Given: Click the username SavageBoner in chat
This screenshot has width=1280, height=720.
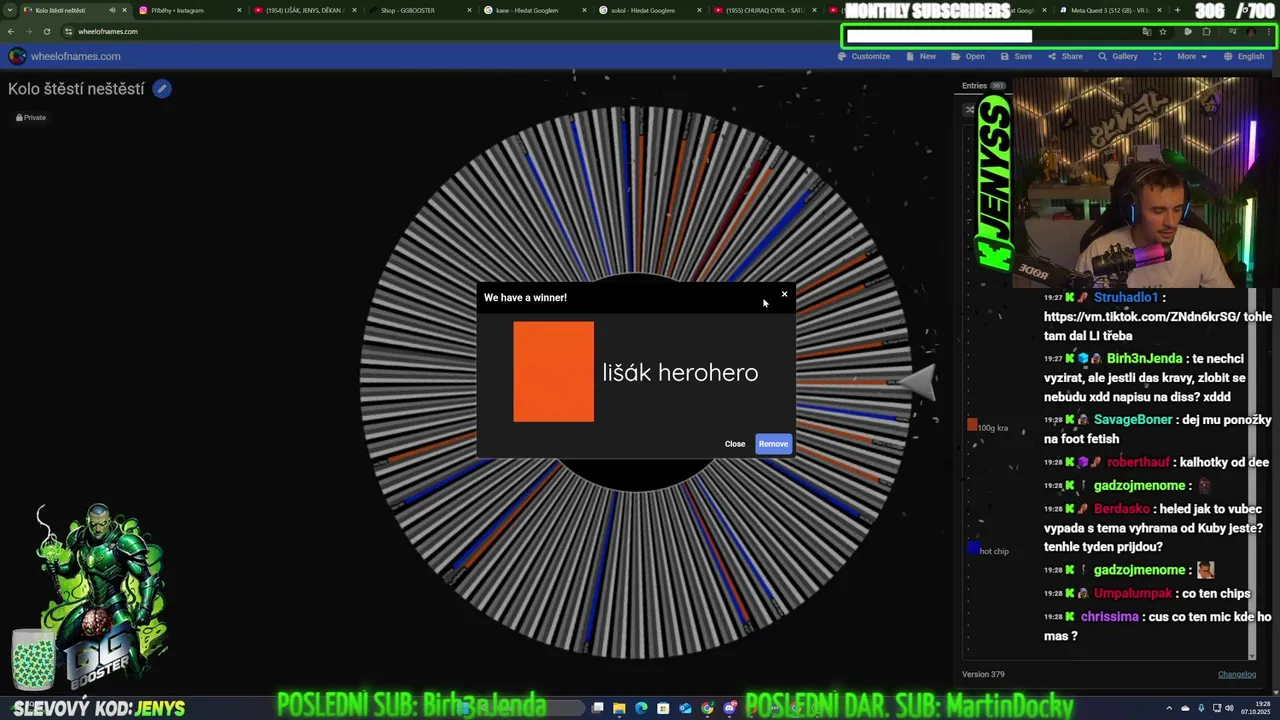Looking at the screenshot, I should (x=1133, y=420).
